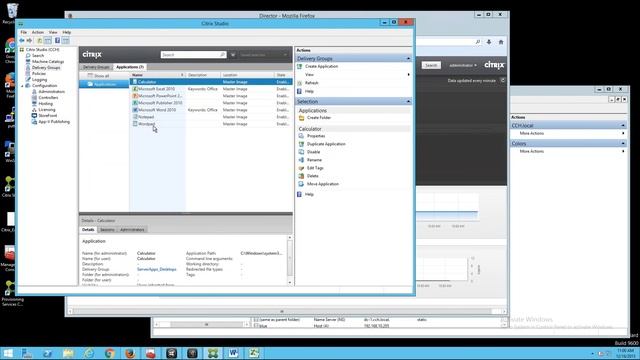
Task: Open Firefox from the taskbar
Action: [130, 353]
